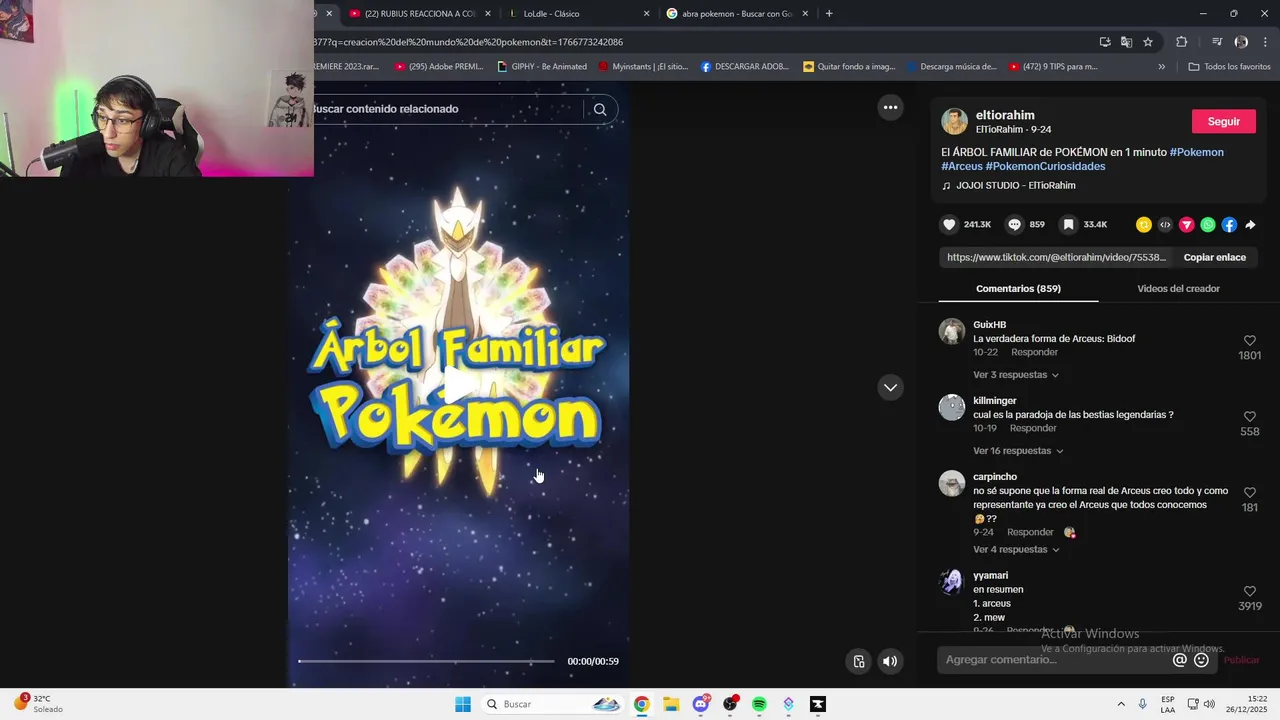Open Chrome Extensions puzzle icon
The height and width of the screenshot is (720, 1280).
(x=1182, y=42)
